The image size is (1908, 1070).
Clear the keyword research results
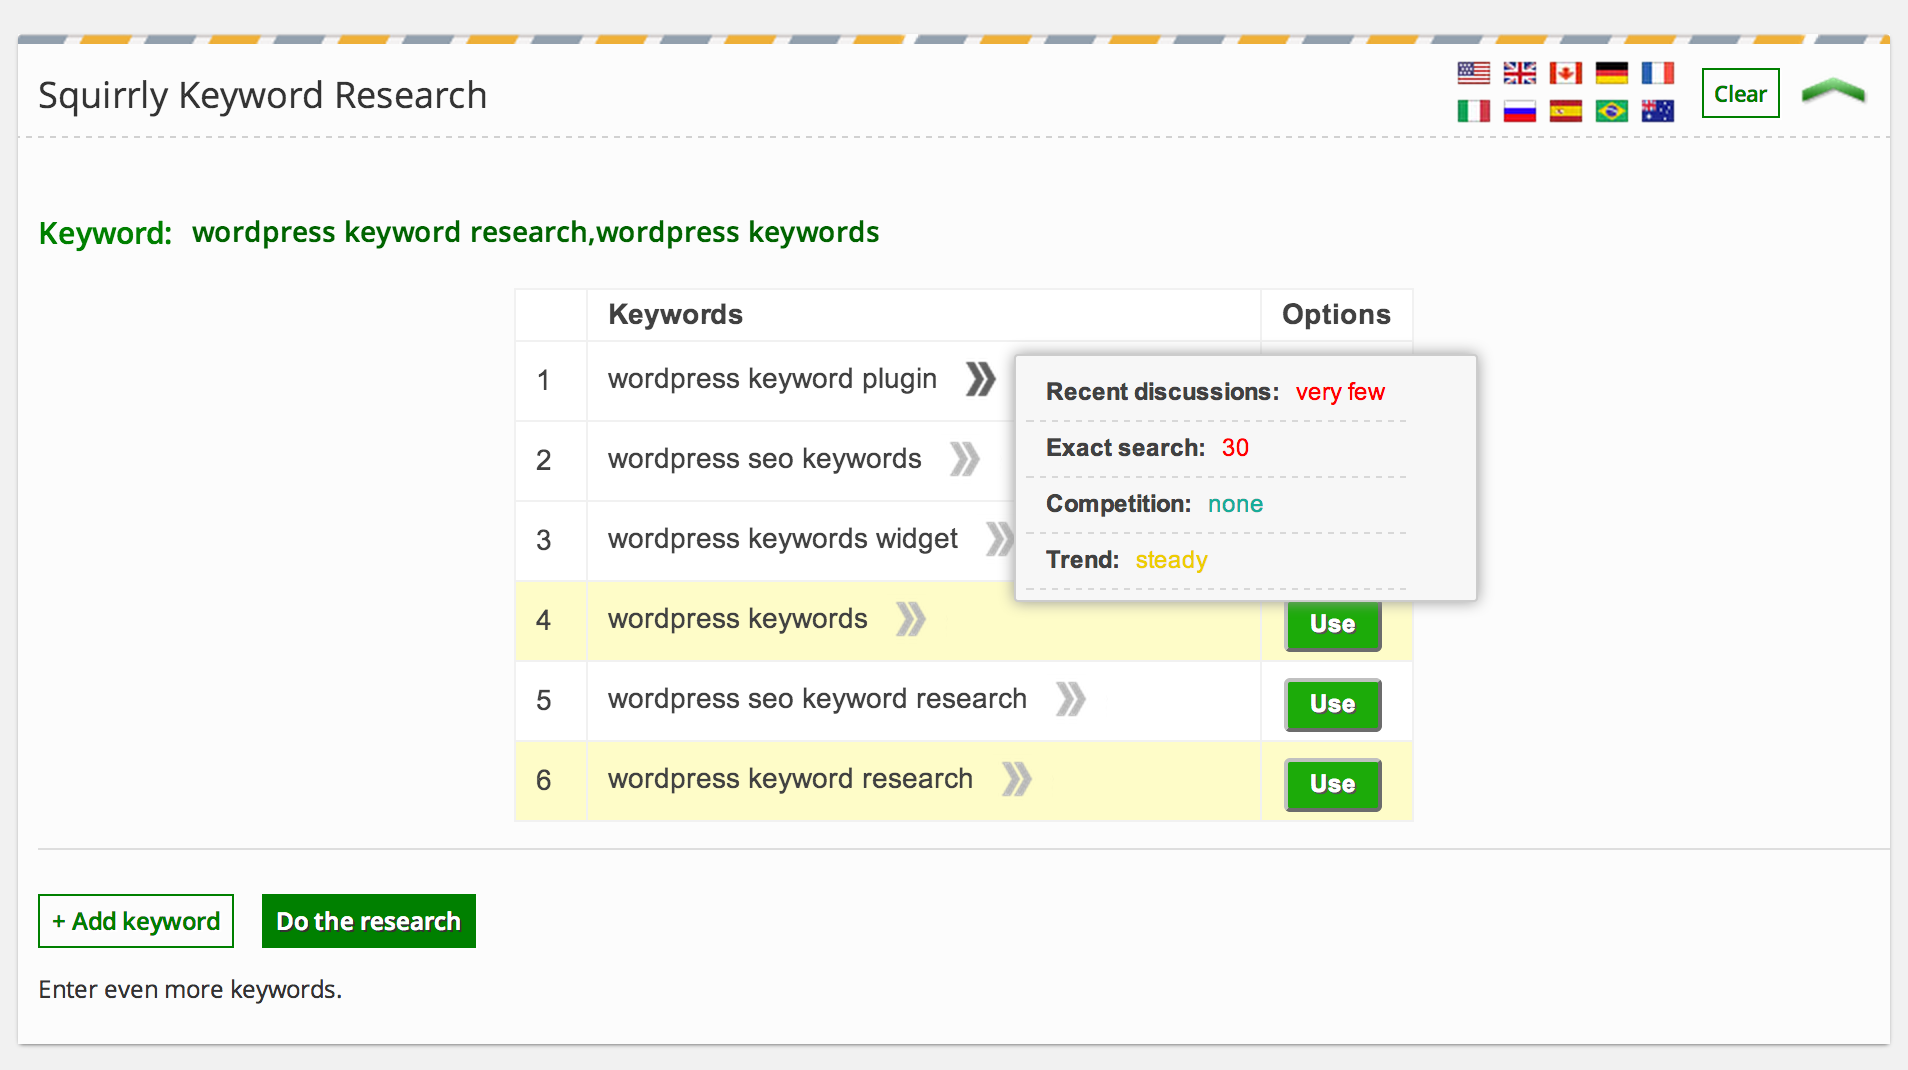1740,93
